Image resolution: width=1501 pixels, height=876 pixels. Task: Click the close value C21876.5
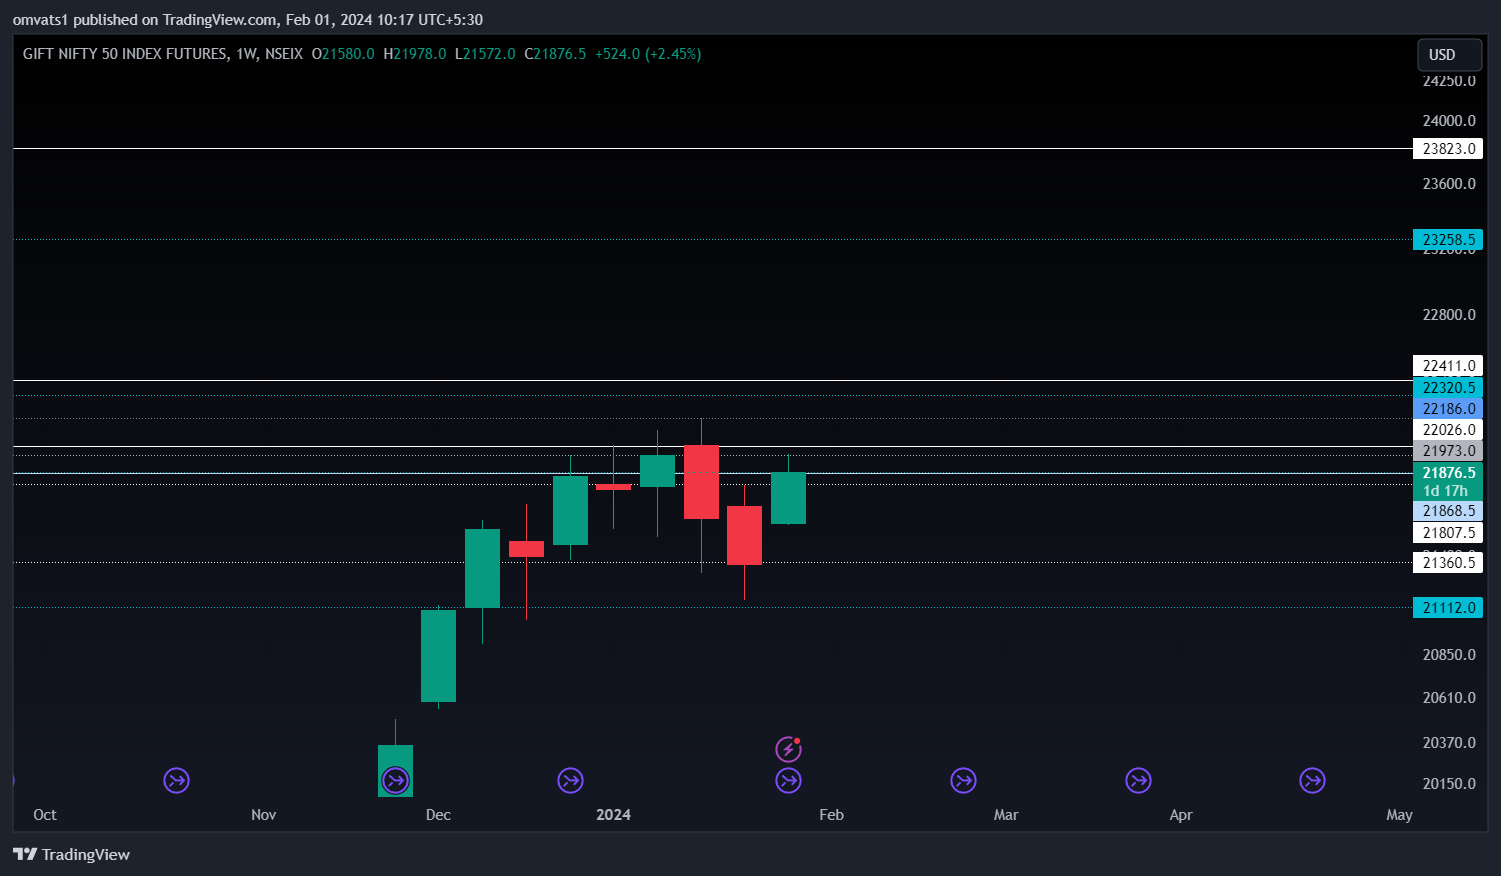point(555,54)
